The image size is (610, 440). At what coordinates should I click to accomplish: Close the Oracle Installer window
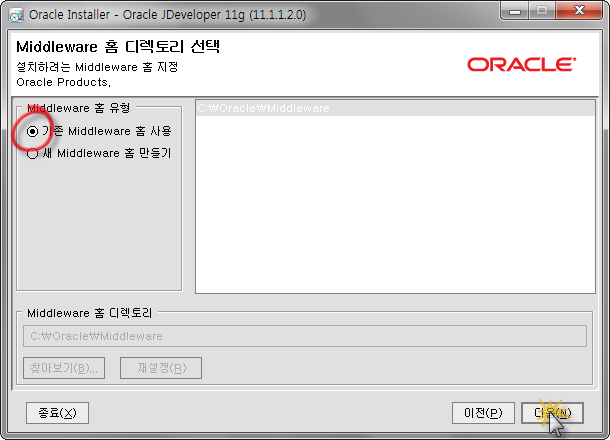[579, 11]
